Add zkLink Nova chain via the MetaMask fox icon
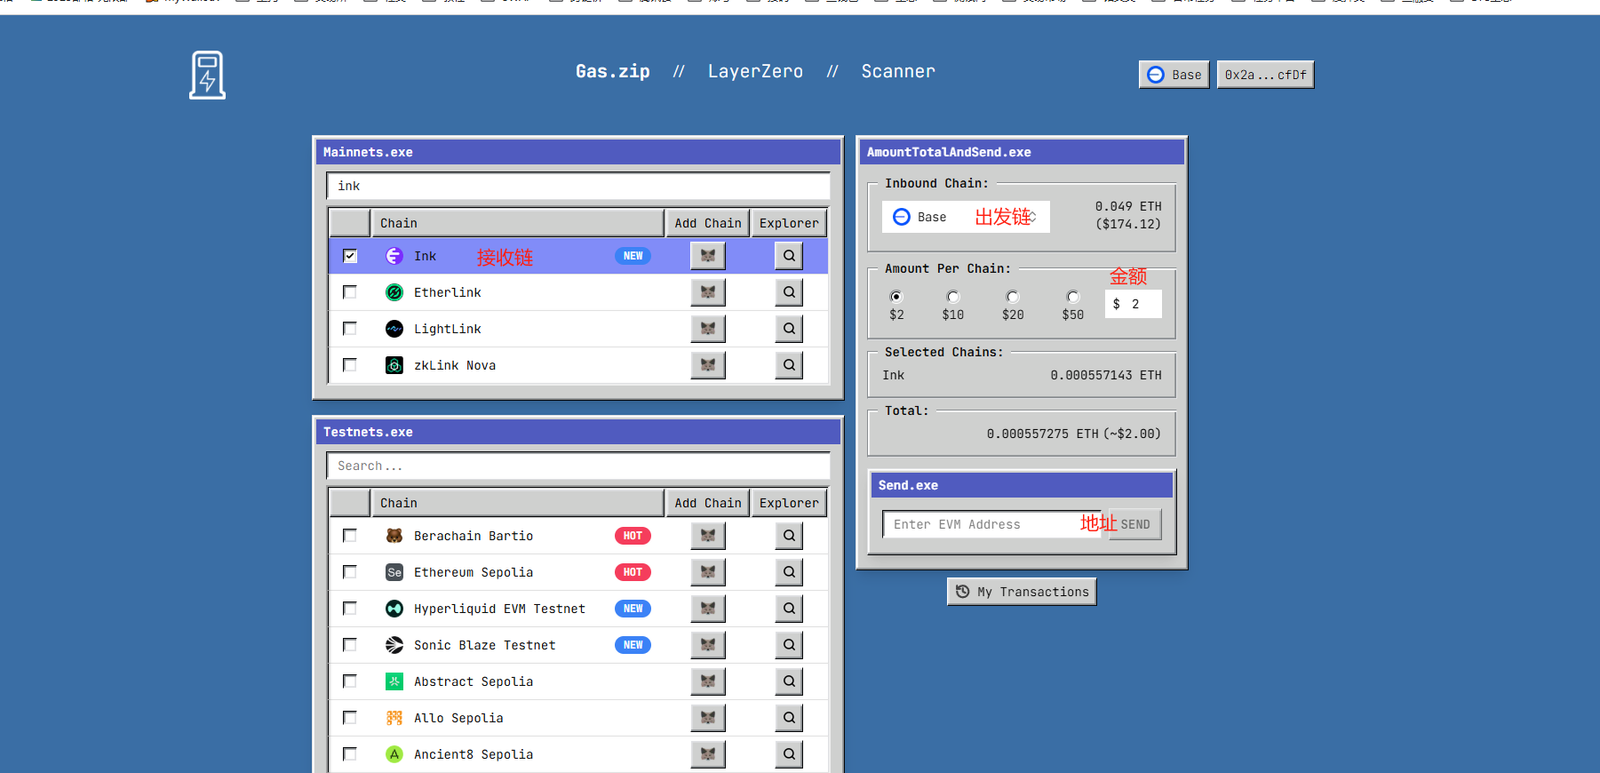 coord(708,365)
